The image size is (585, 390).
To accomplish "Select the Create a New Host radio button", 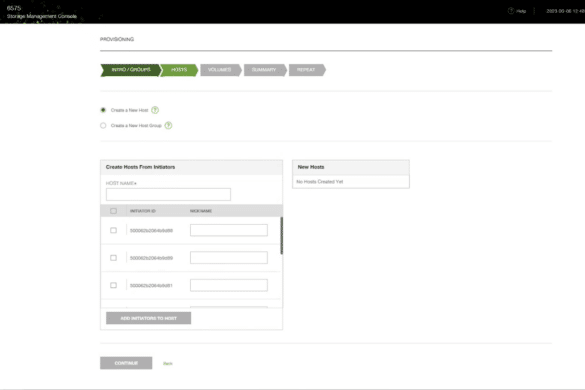I will (x=103, y=110).
